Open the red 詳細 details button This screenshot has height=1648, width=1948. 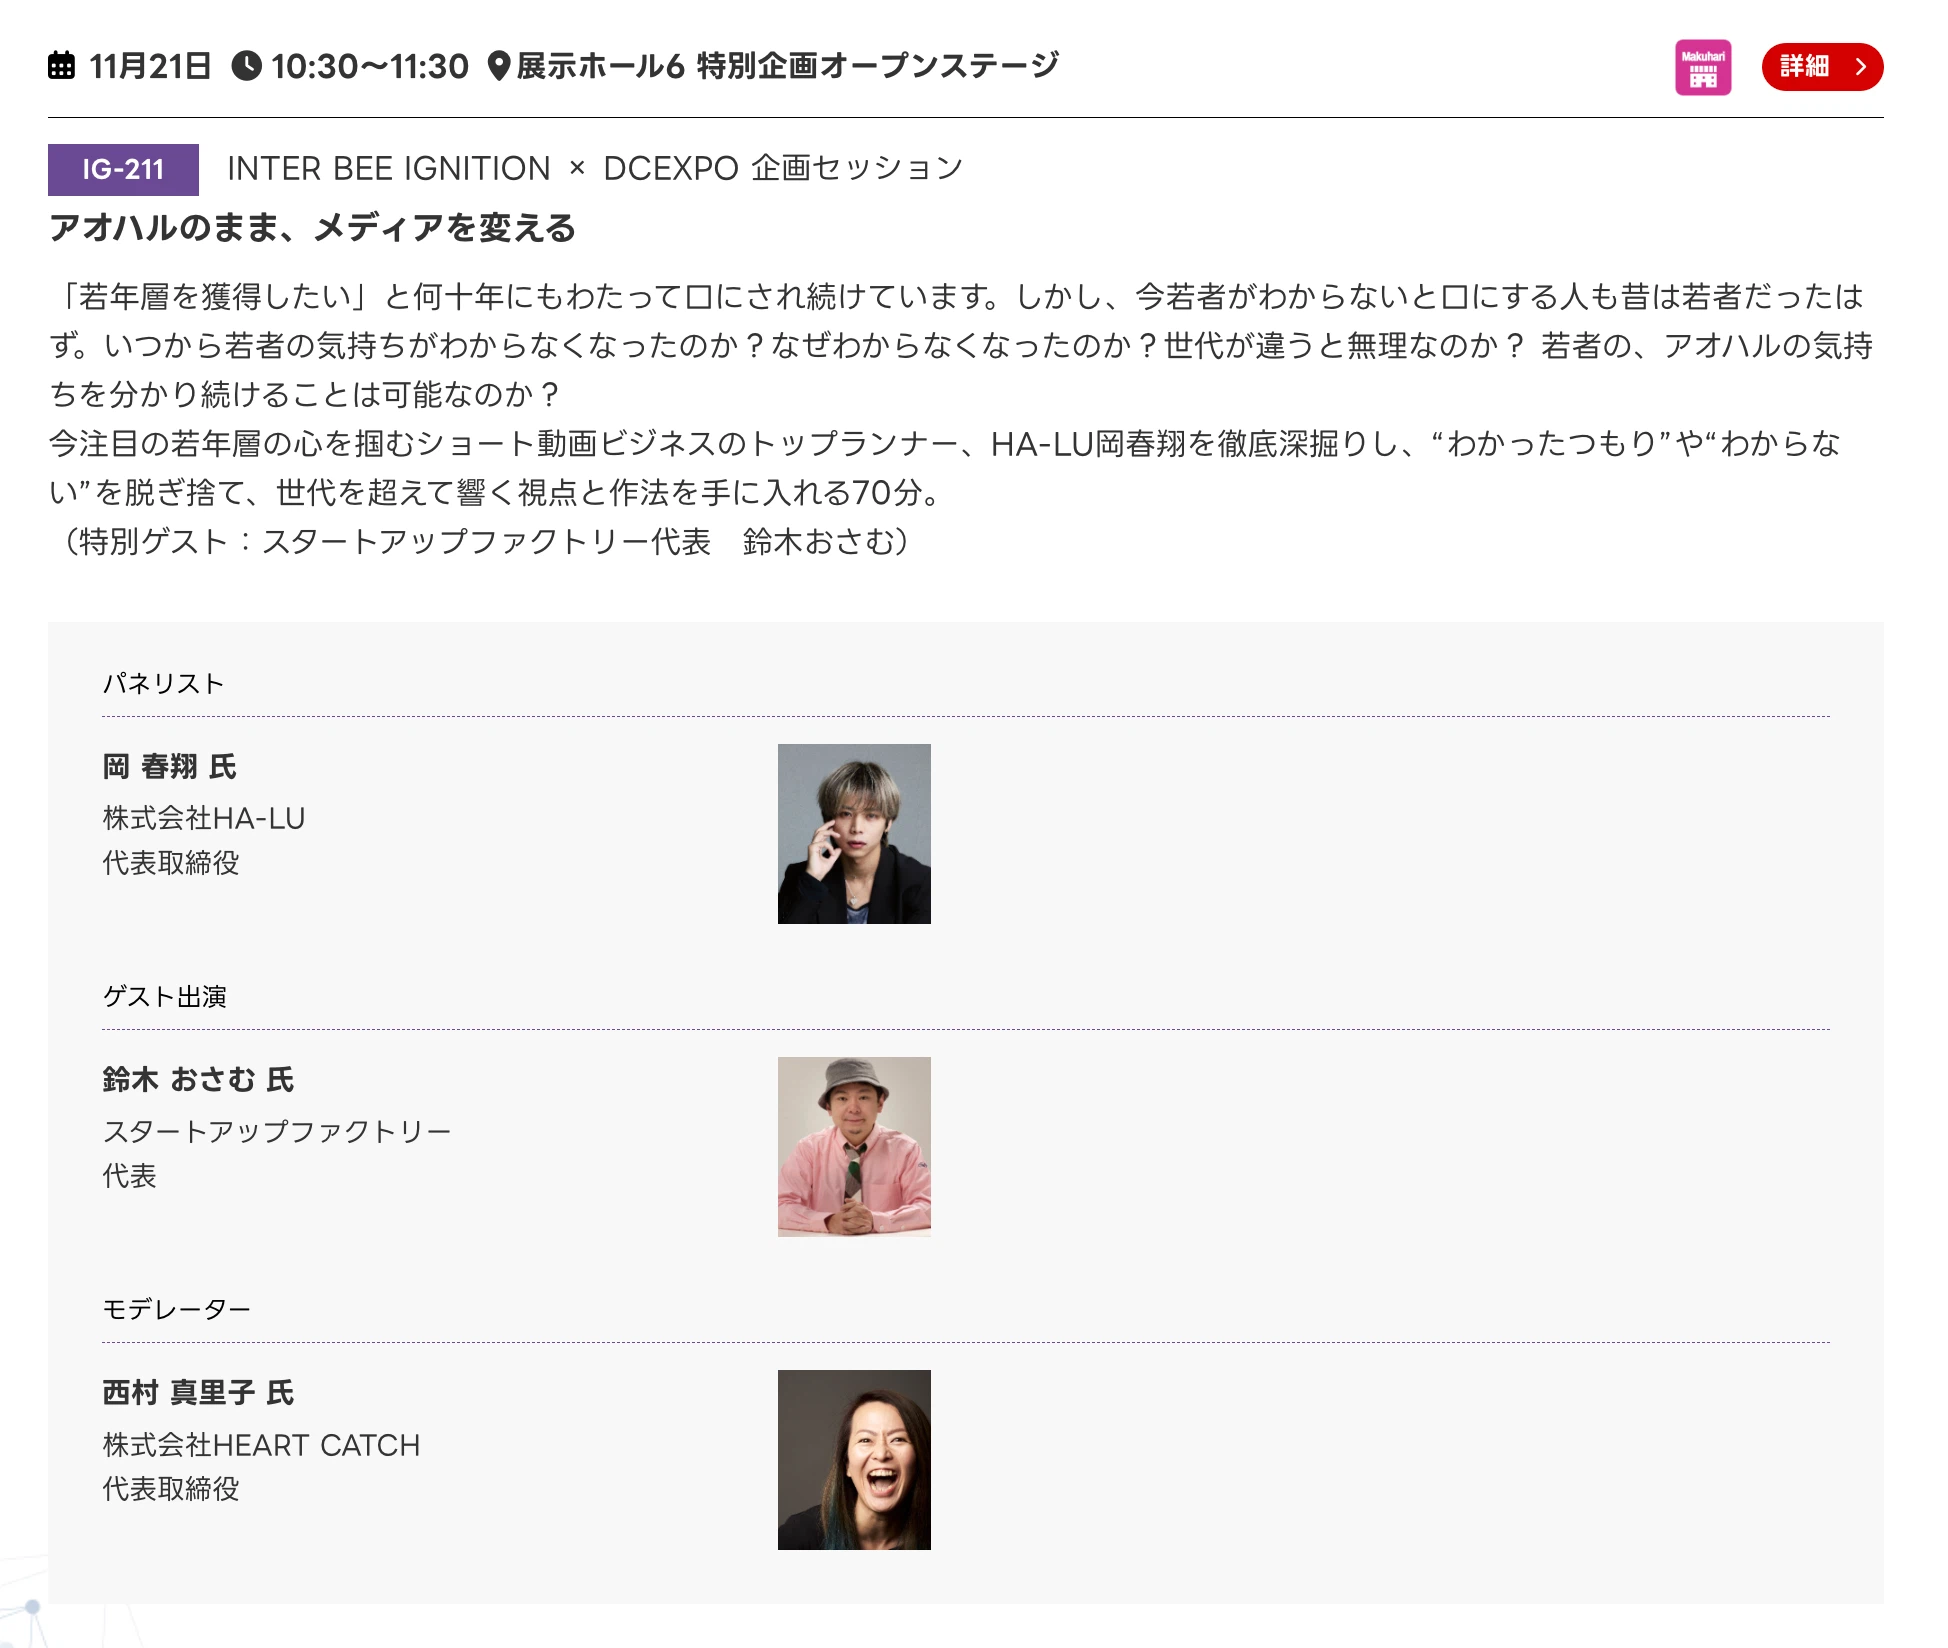coord(1821,67)
